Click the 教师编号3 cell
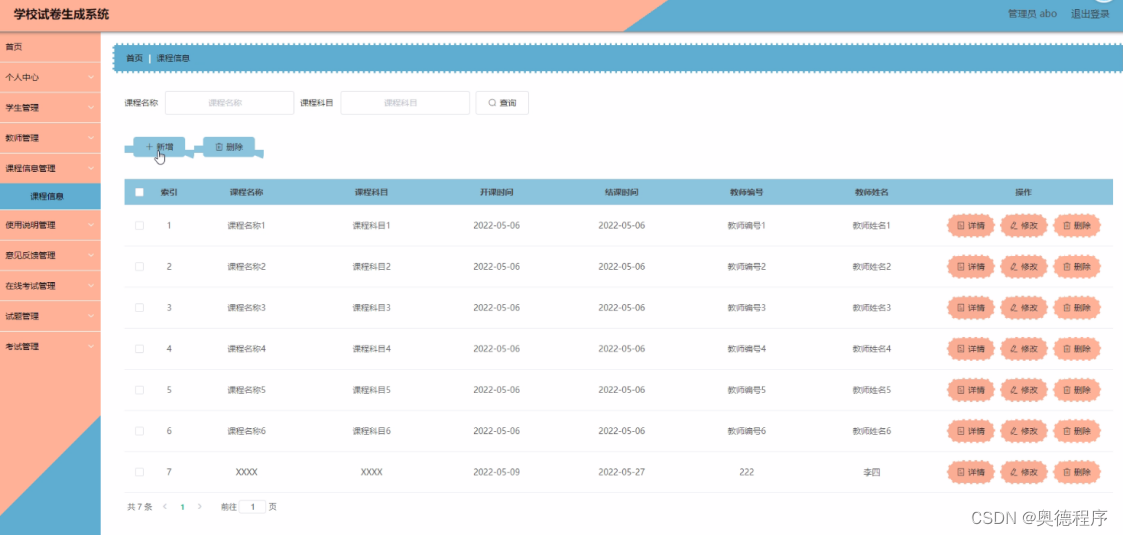This screenshot has height=536, width=1123. pos(746,307)
